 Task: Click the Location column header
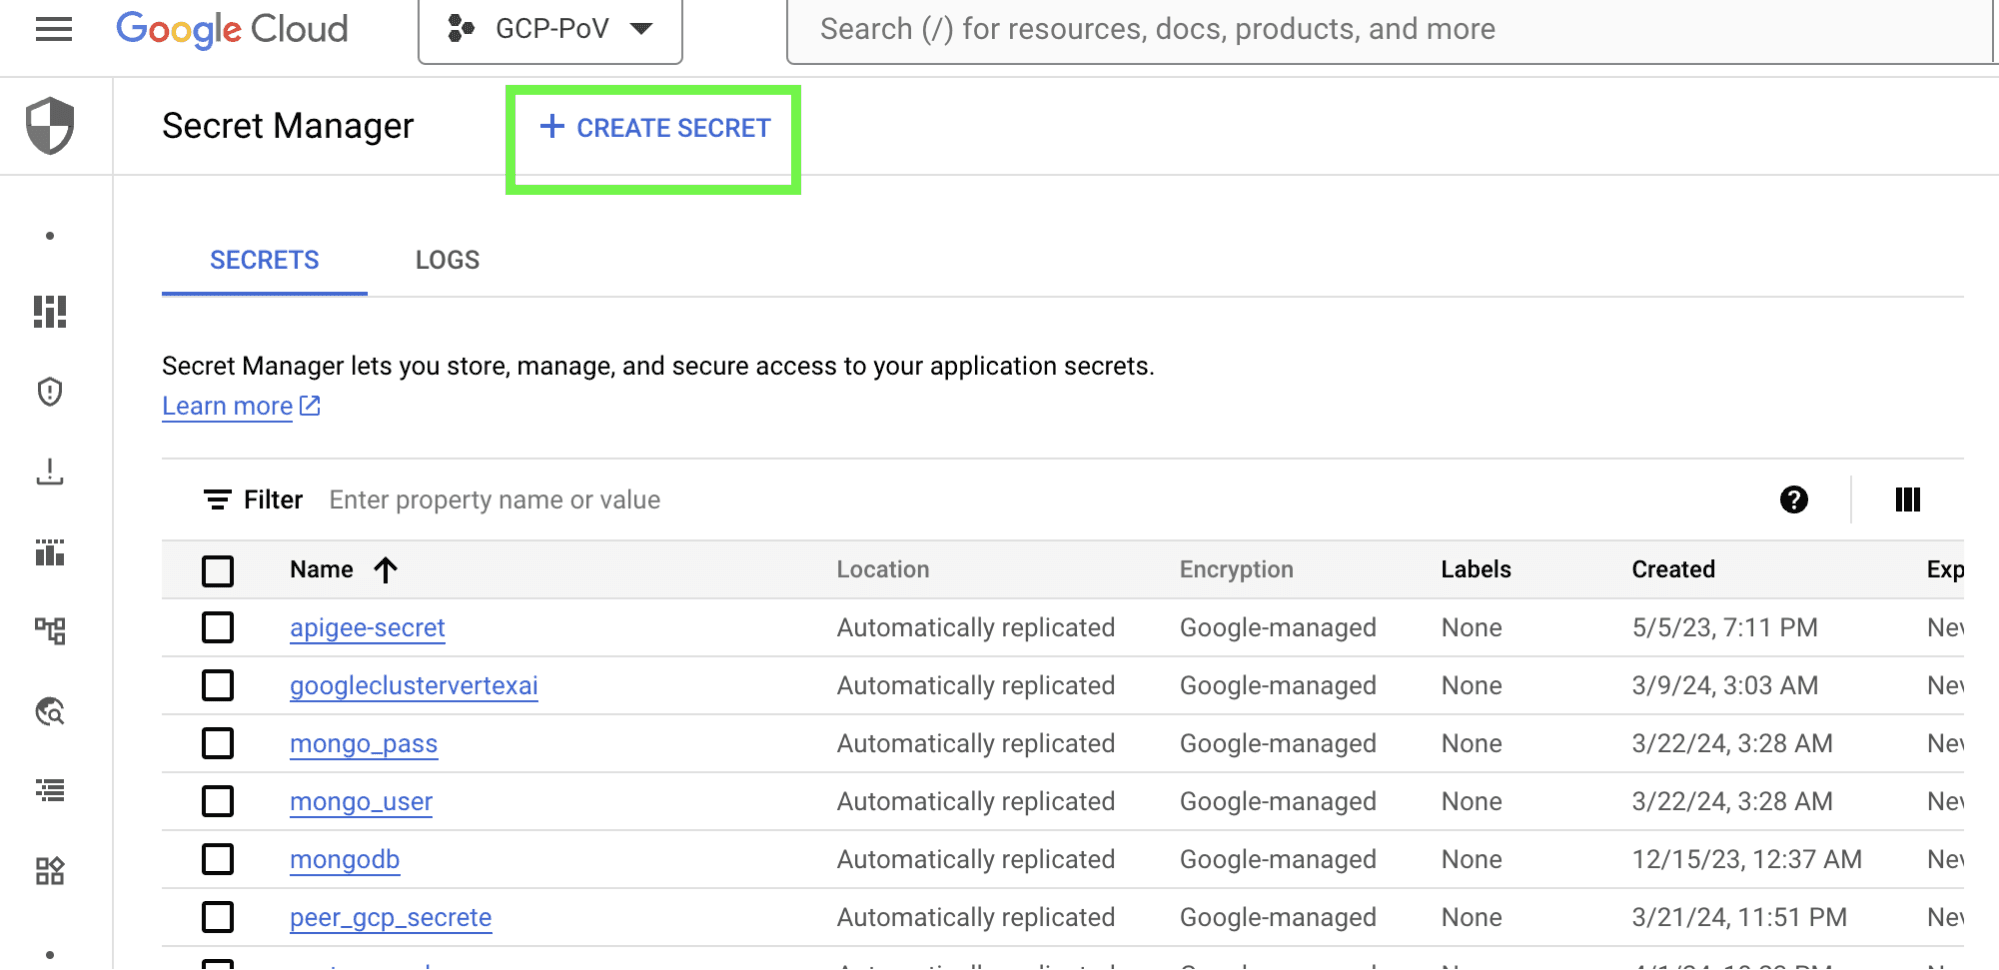coord(883,570)
